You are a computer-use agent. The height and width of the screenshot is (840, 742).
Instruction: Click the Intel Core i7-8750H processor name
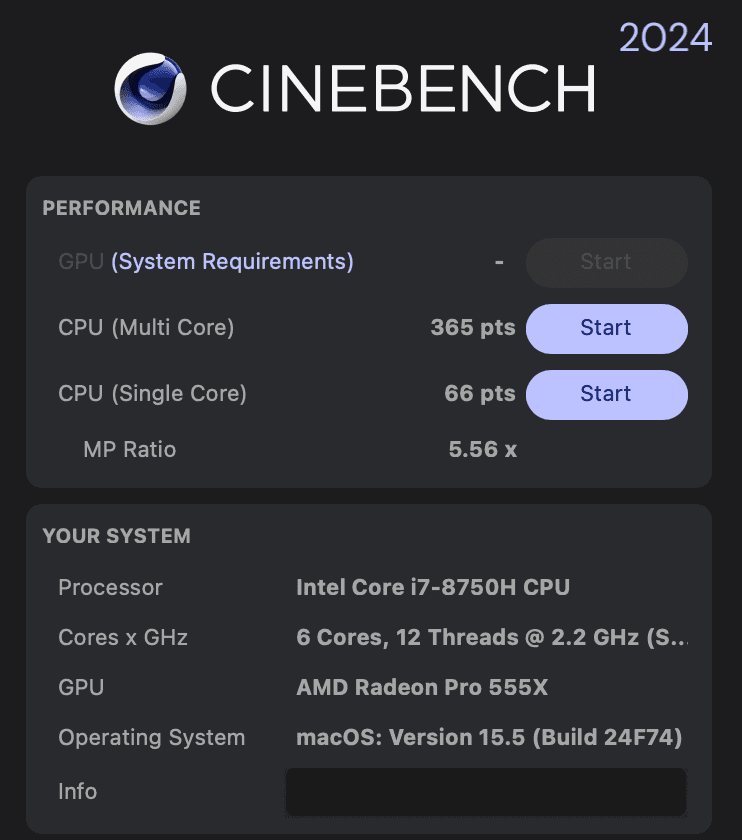pyautogui.click(x=433, y=588)
